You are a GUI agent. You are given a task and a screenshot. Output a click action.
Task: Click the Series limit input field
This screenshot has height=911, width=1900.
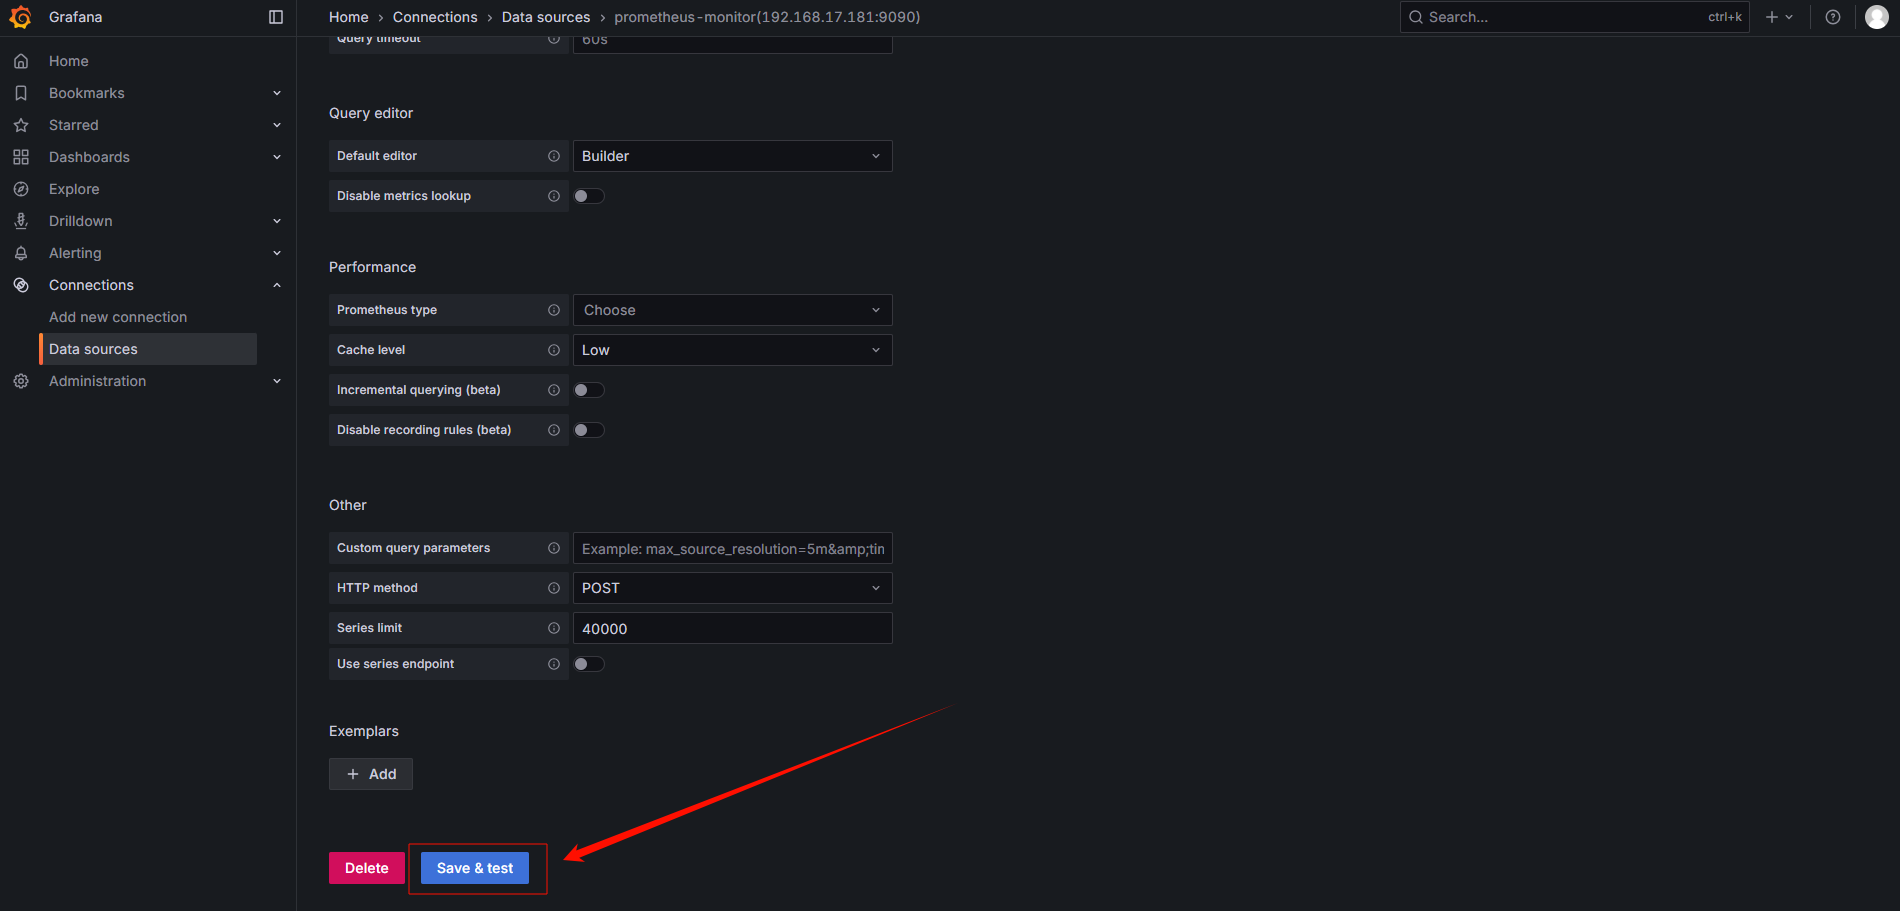[x=732, y=628]
